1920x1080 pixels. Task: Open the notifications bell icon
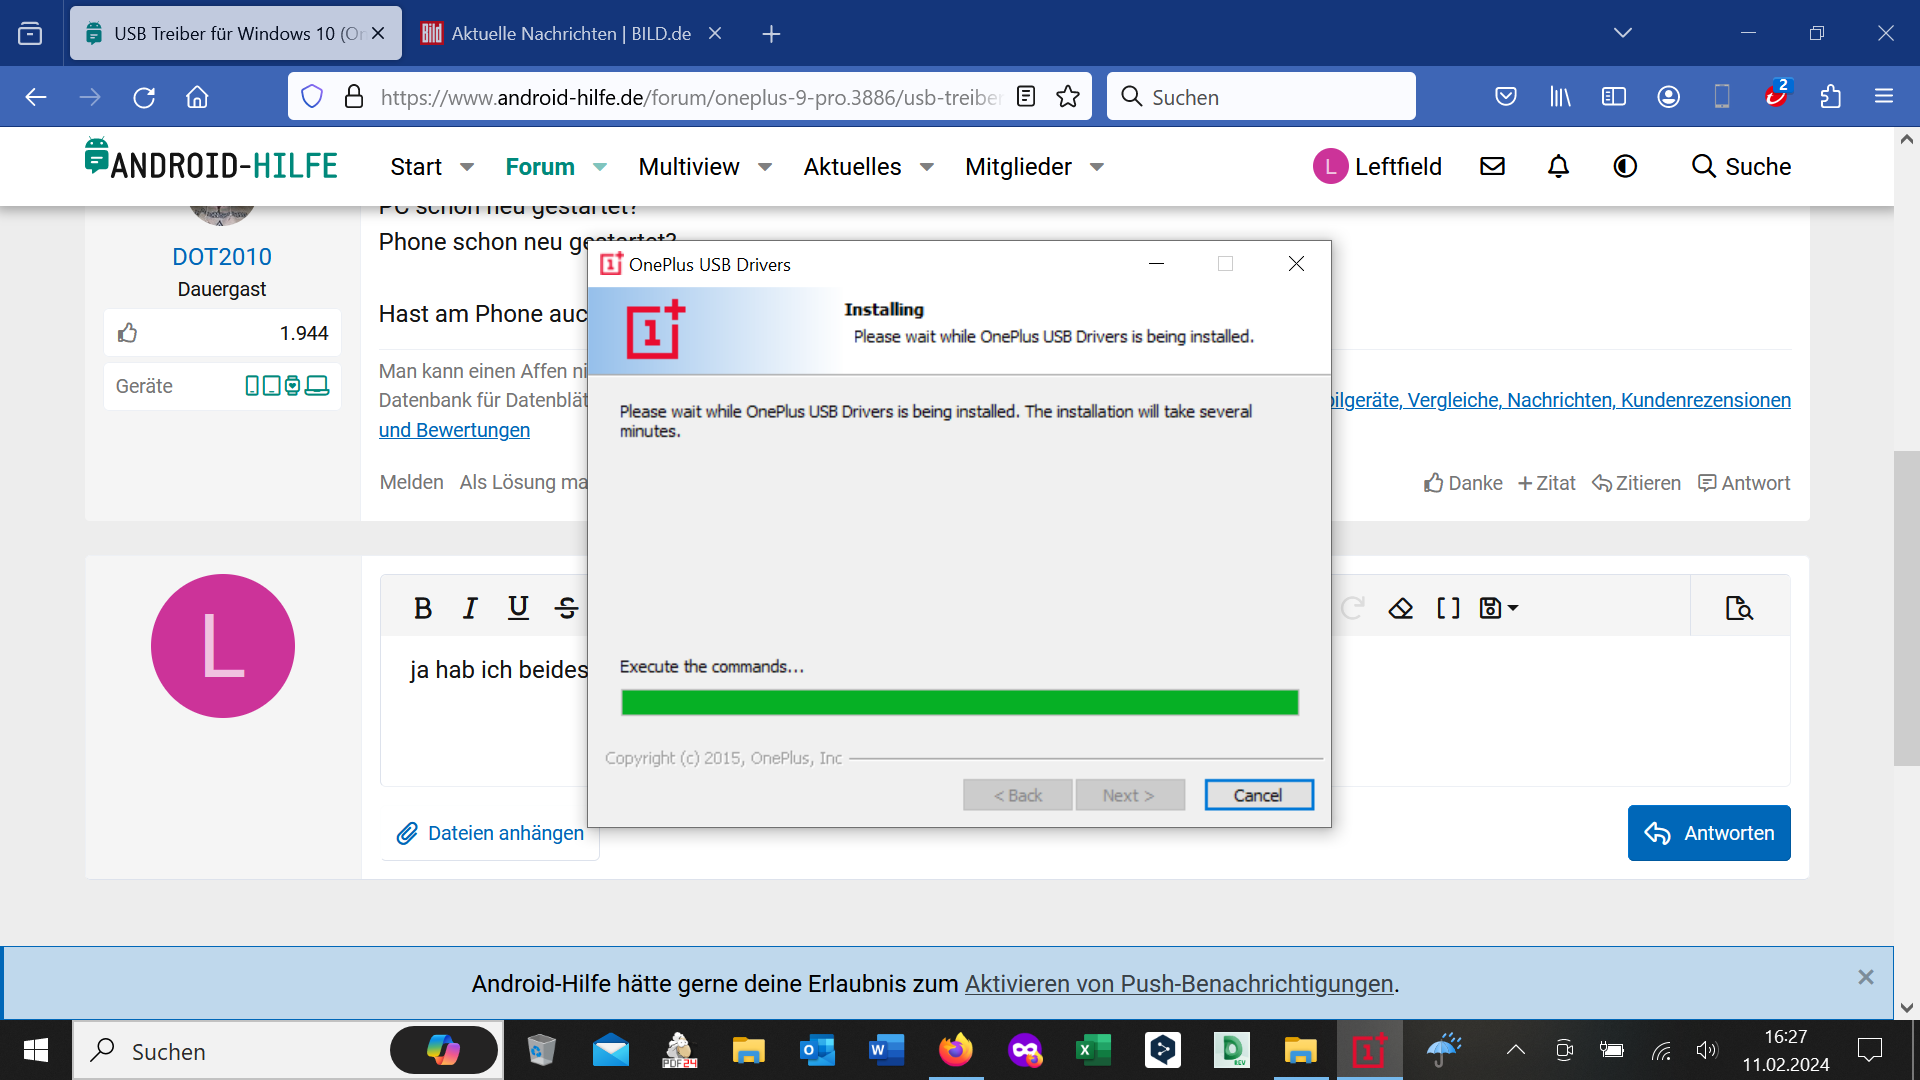click(1558, 167)
